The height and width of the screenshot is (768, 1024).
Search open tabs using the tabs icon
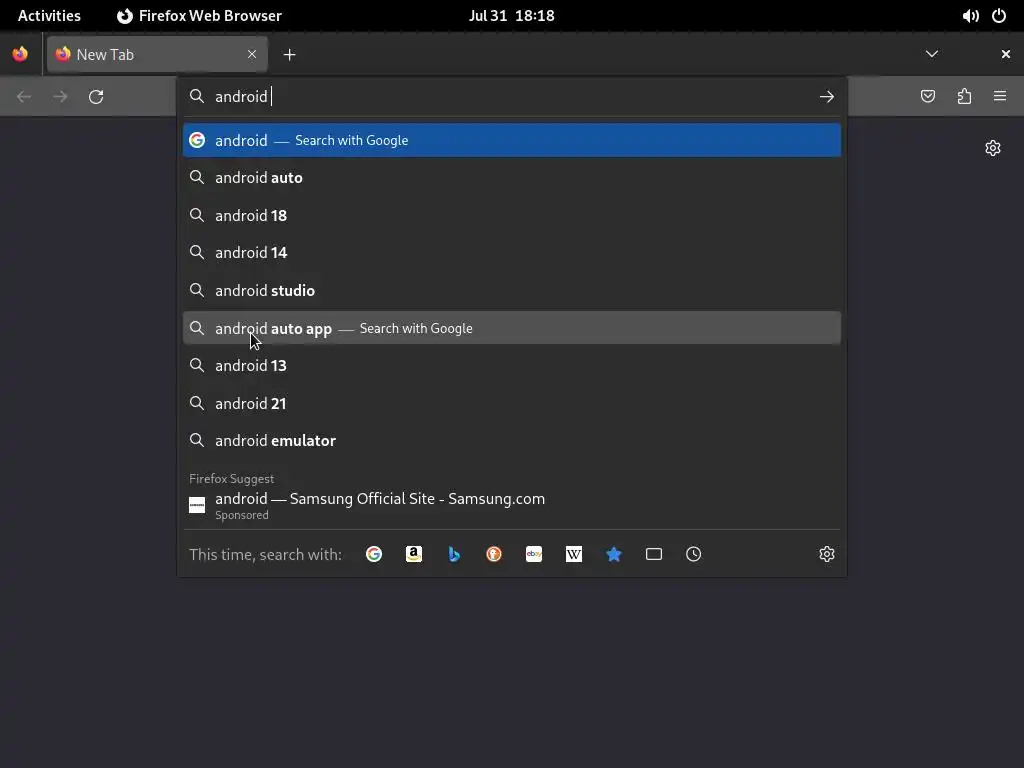(654, 554)
